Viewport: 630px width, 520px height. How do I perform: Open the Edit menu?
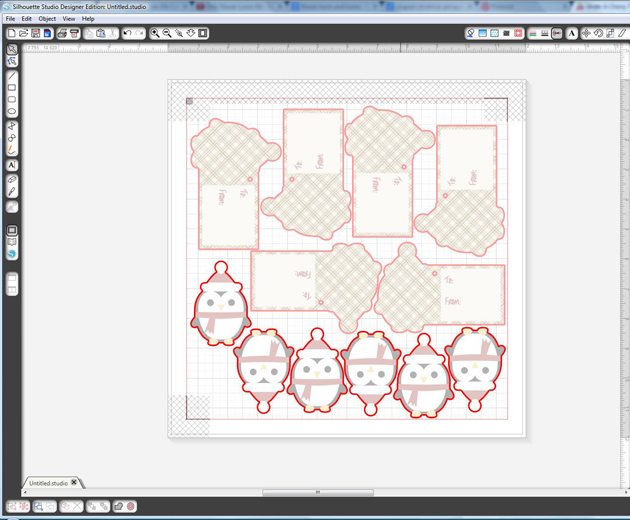[27, 18]
